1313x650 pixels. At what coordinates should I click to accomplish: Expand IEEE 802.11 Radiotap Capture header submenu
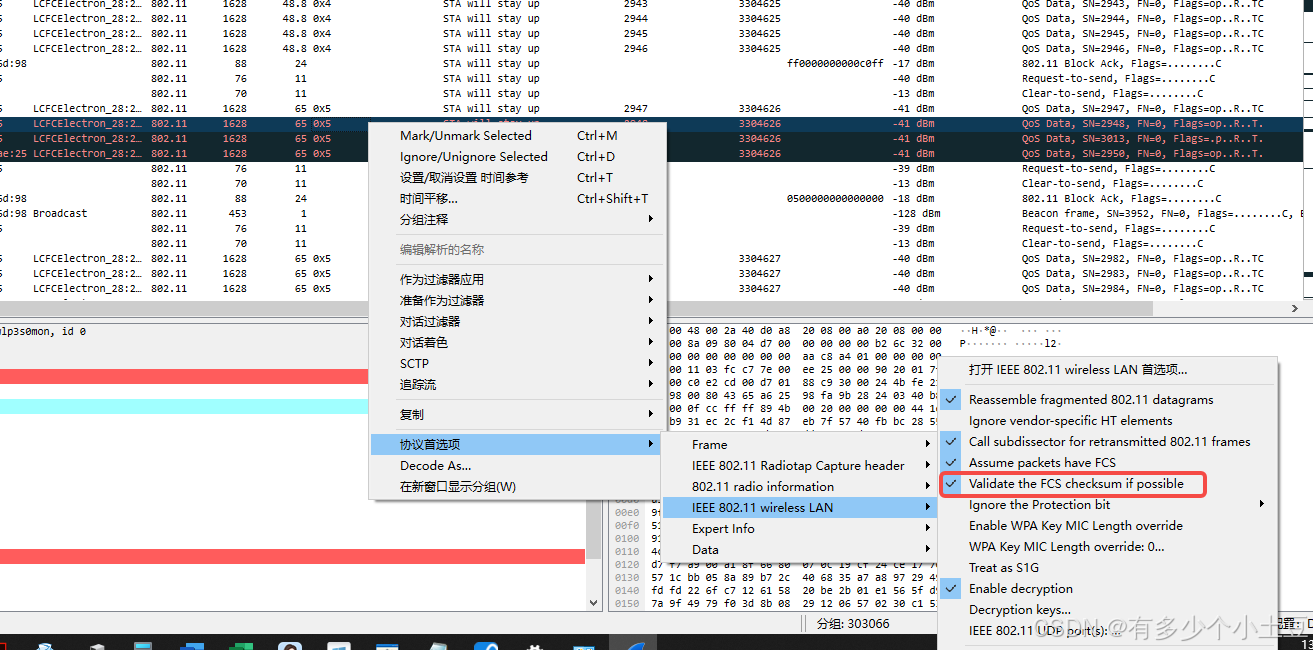coord(799,466)
